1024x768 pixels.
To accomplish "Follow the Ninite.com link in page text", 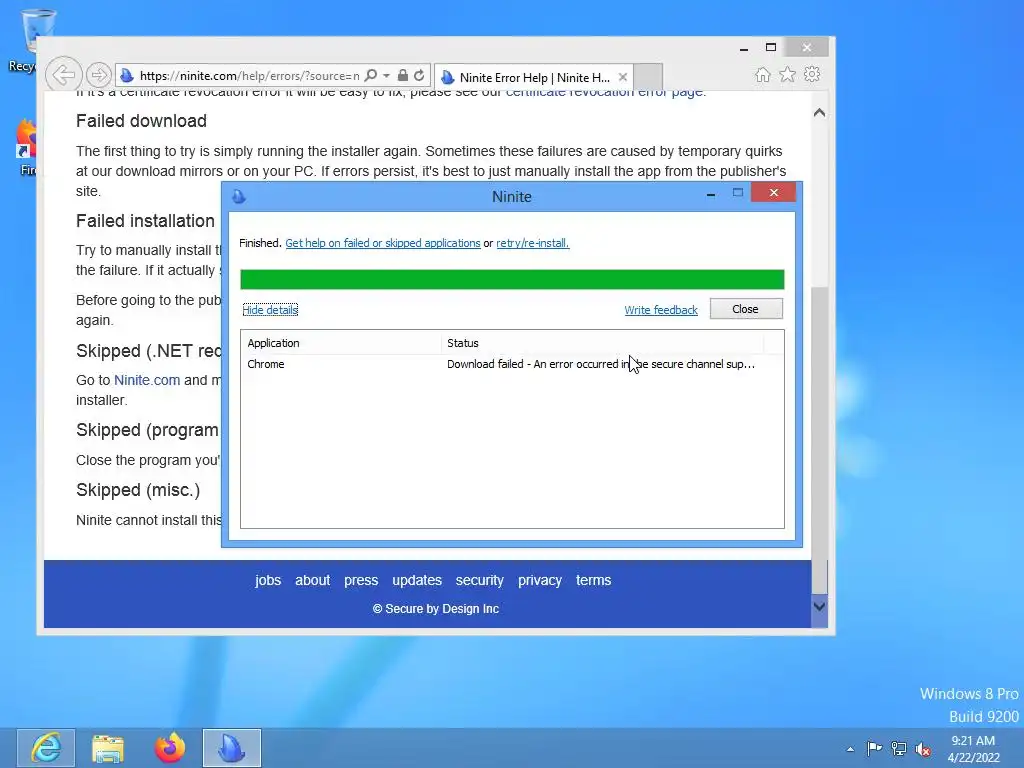I will coord(147,380).
